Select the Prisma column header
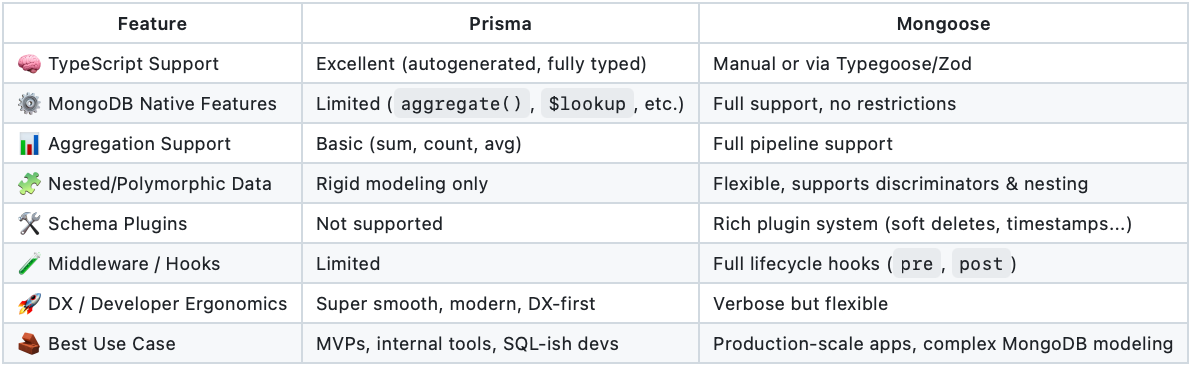1192x366 pixels. click(x=500, y=24)
